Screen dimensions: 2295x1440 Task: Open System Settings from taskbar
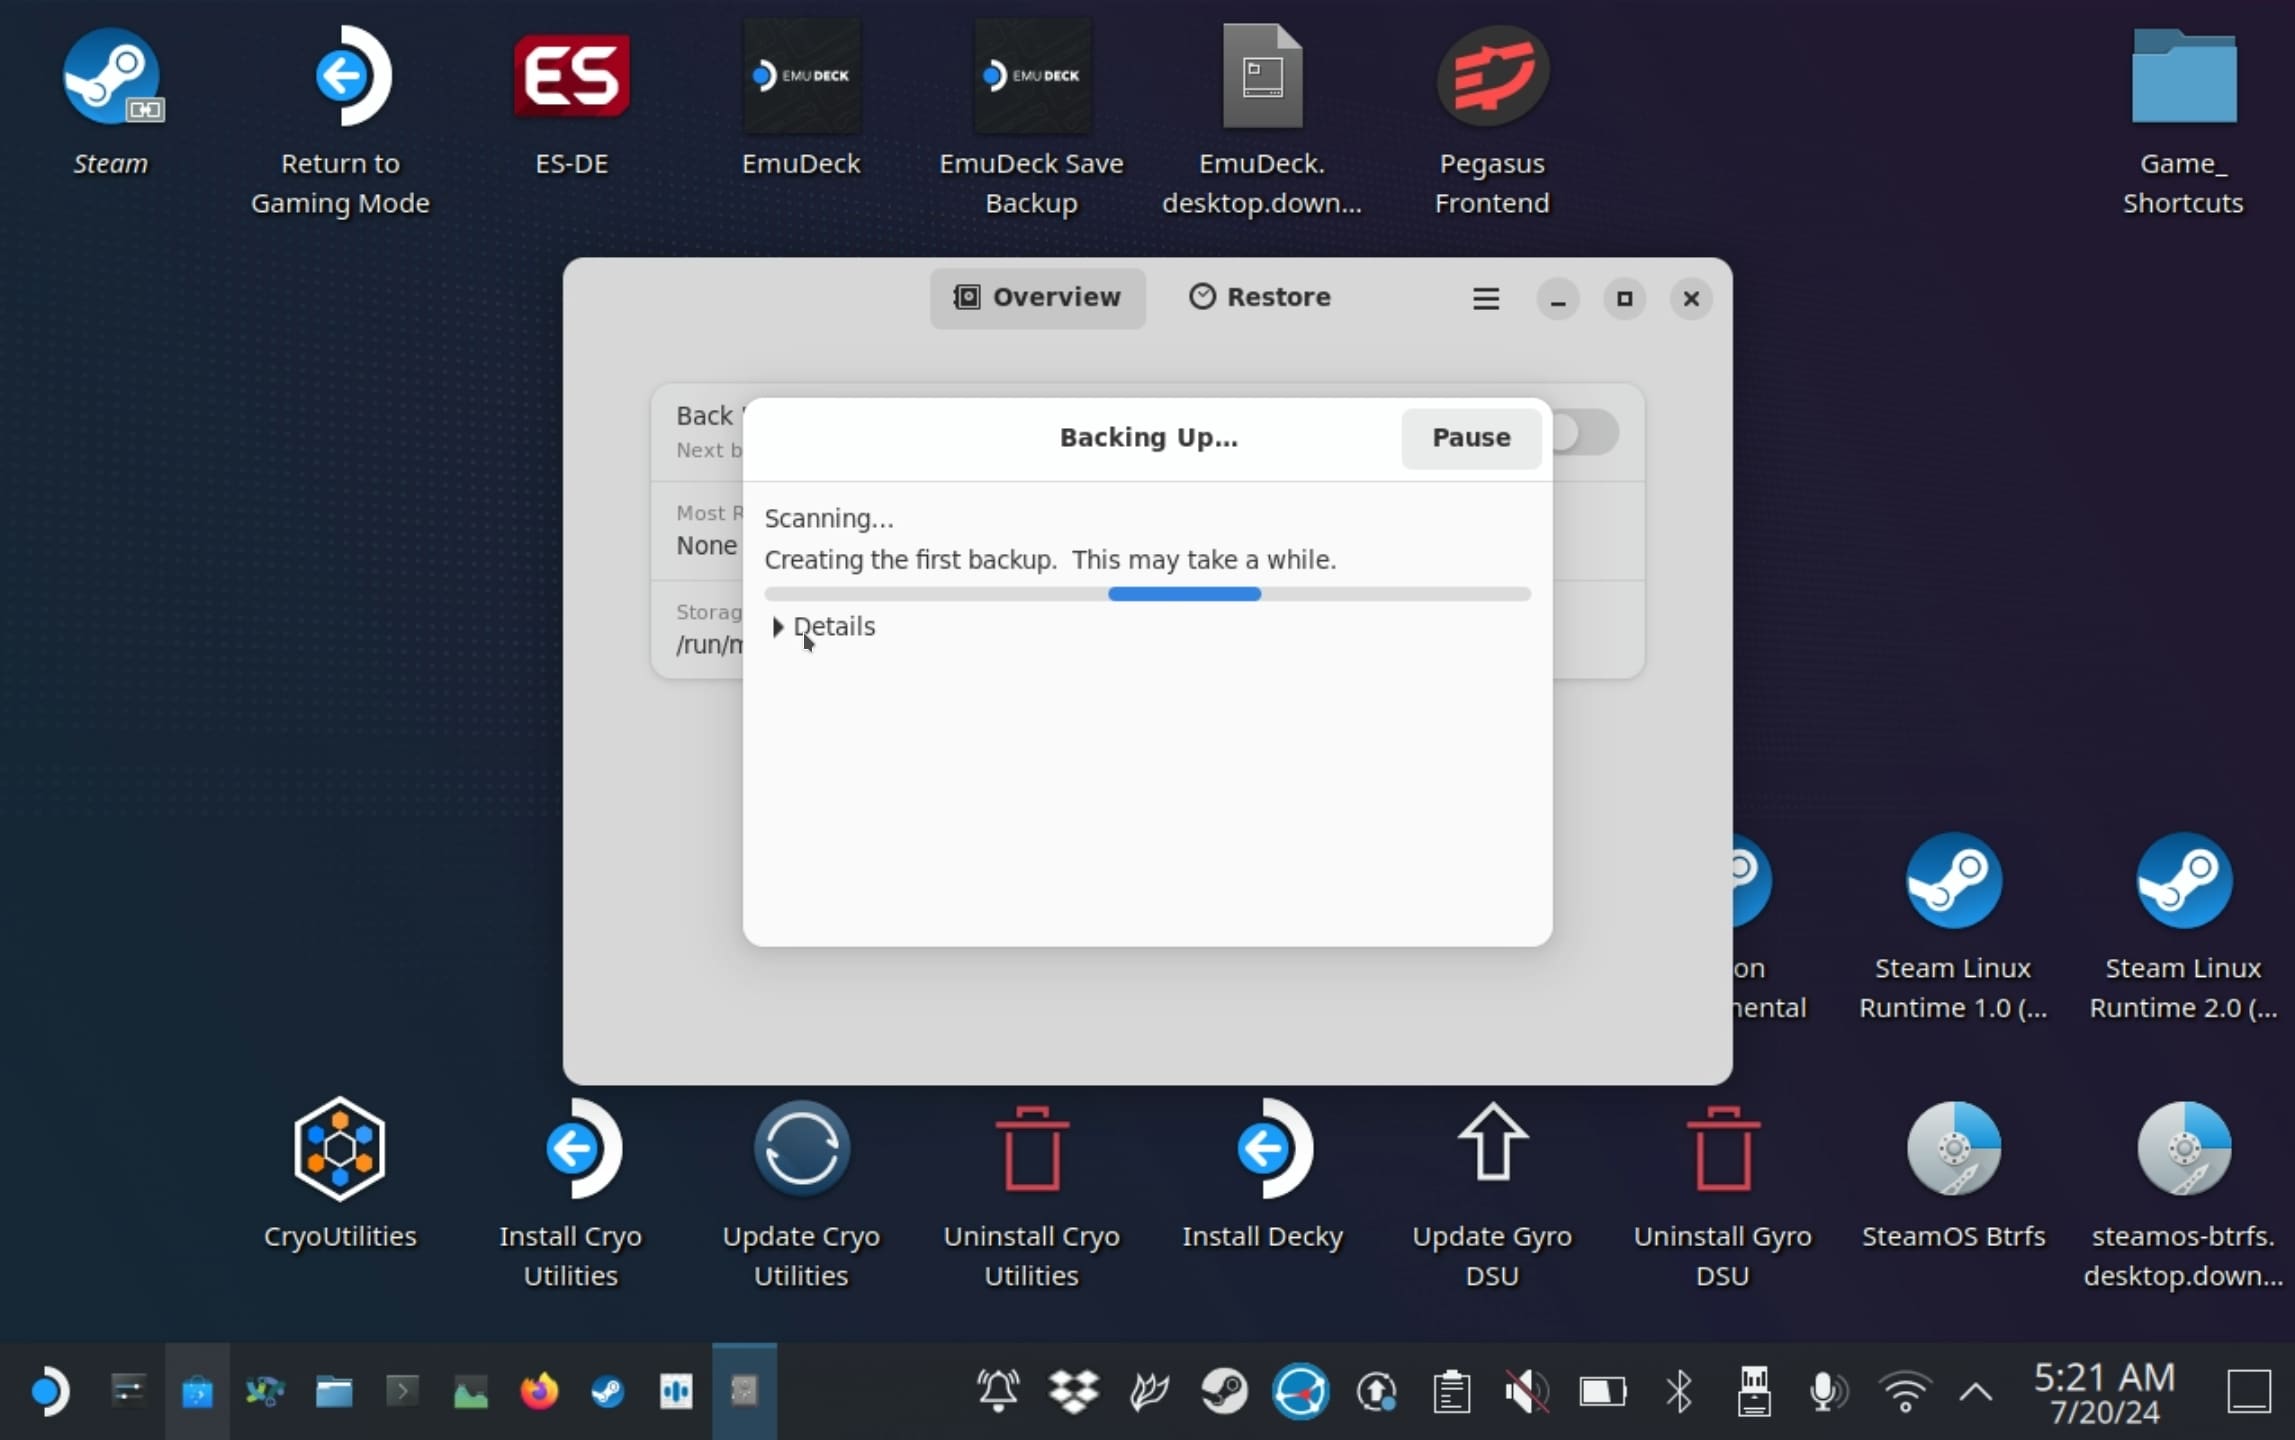point(128,1391)
